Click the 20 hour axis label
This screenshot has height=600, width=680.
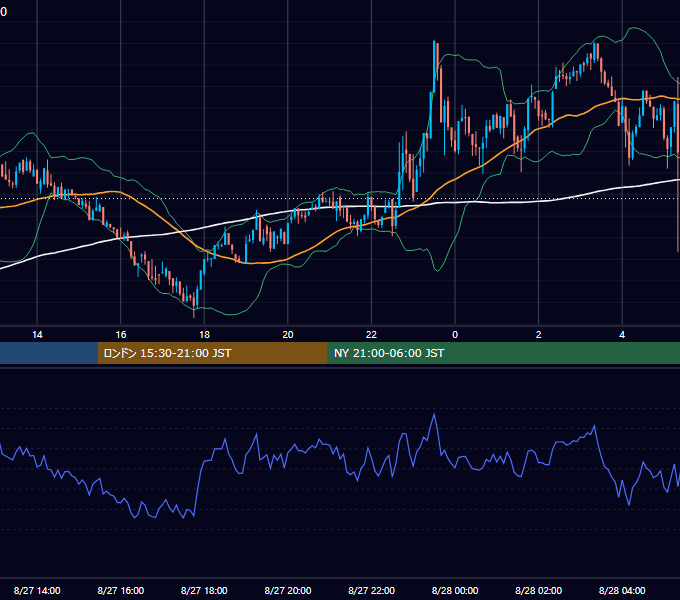click(288, 335)
